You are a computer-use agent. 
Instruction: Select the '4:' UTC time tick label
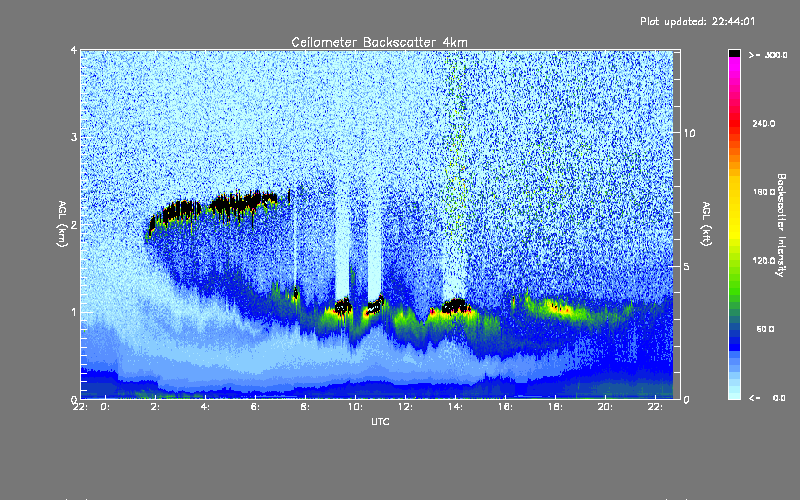coord(205,407)
